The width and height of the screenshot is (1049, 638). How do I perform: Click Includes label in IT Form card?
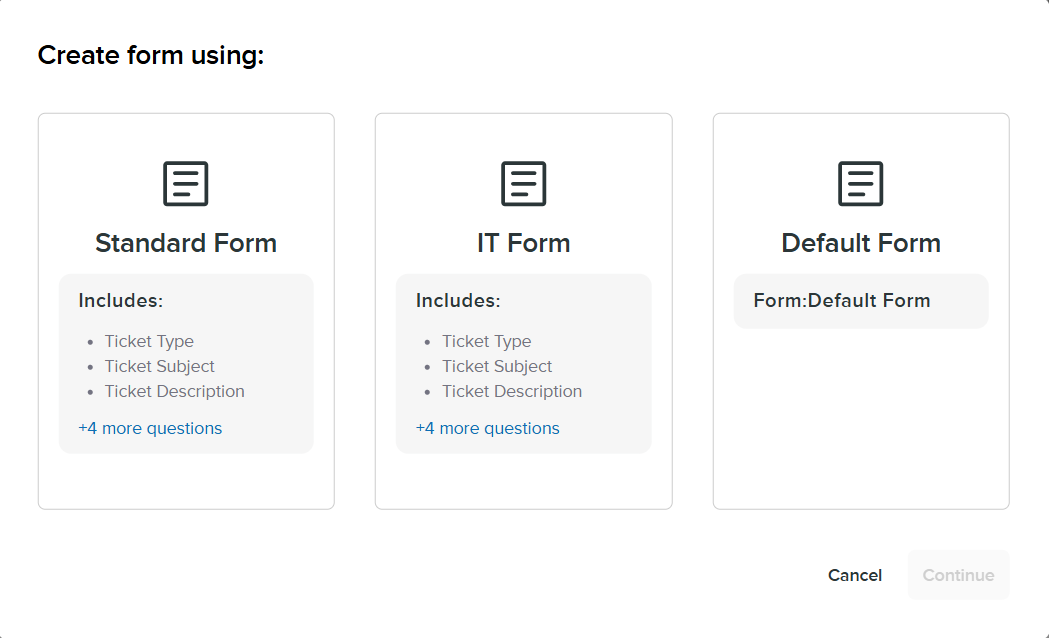point(458,300)
